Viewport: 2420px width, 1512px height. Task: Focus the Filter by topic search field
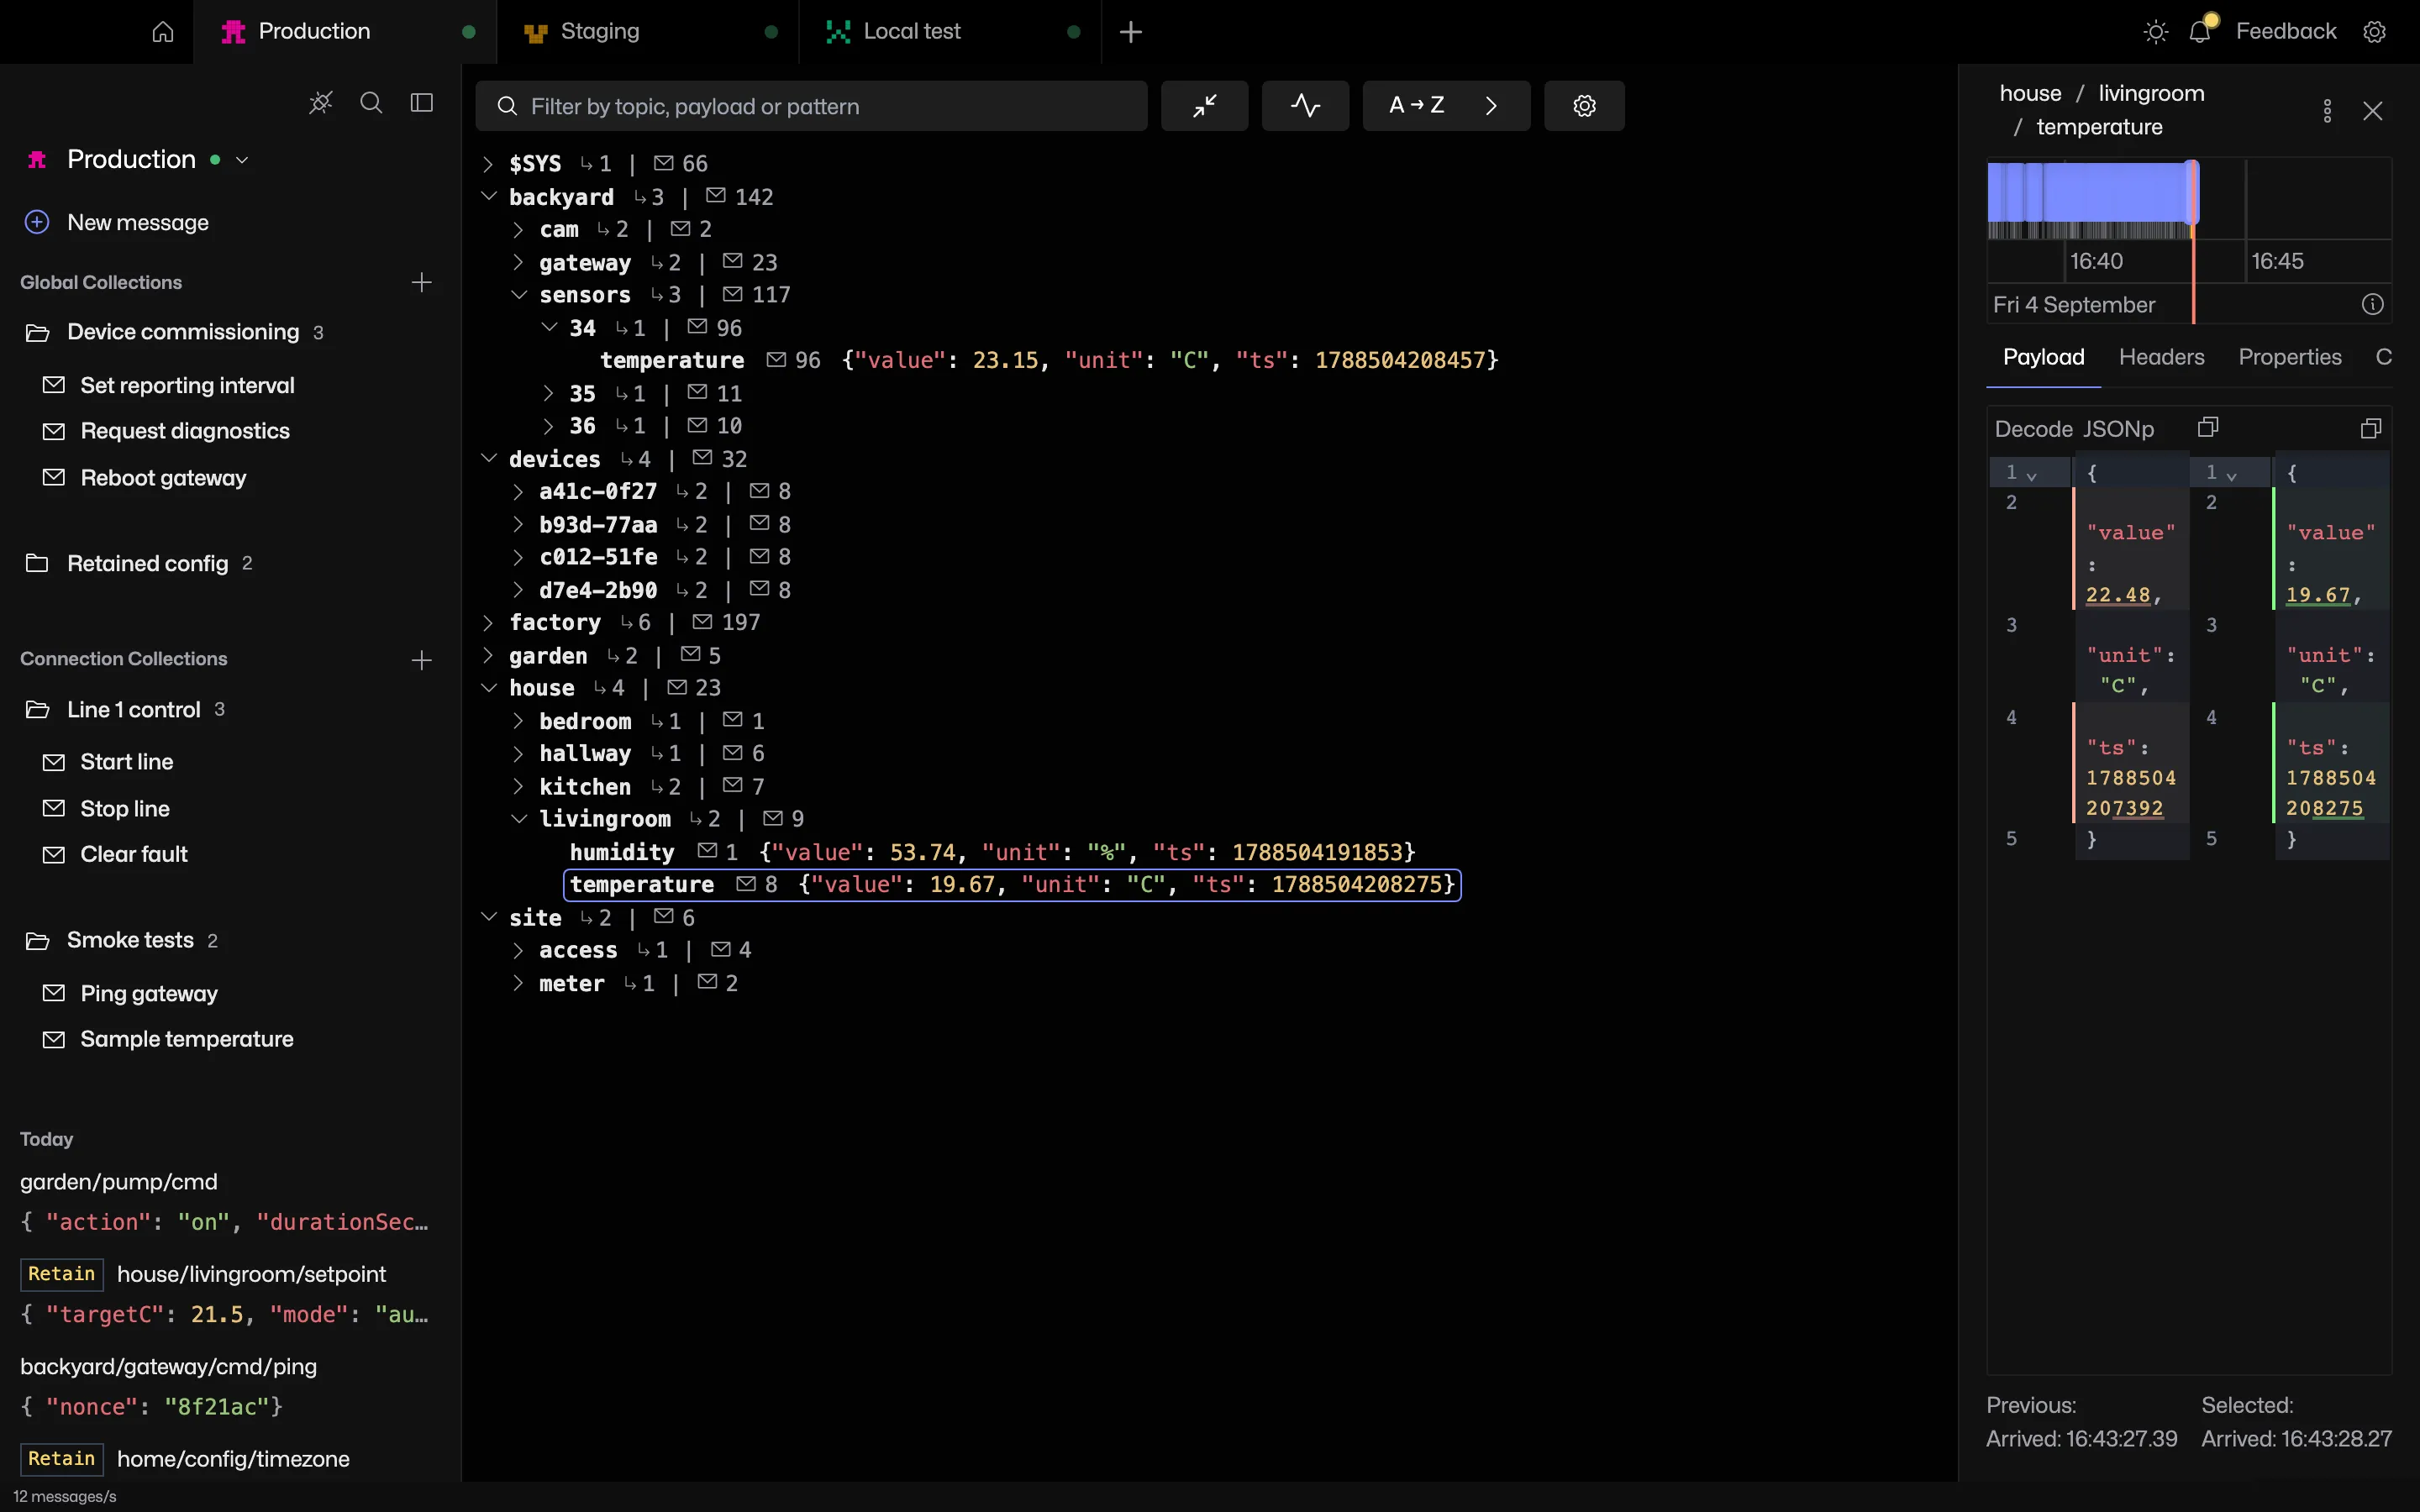[811, 106]
